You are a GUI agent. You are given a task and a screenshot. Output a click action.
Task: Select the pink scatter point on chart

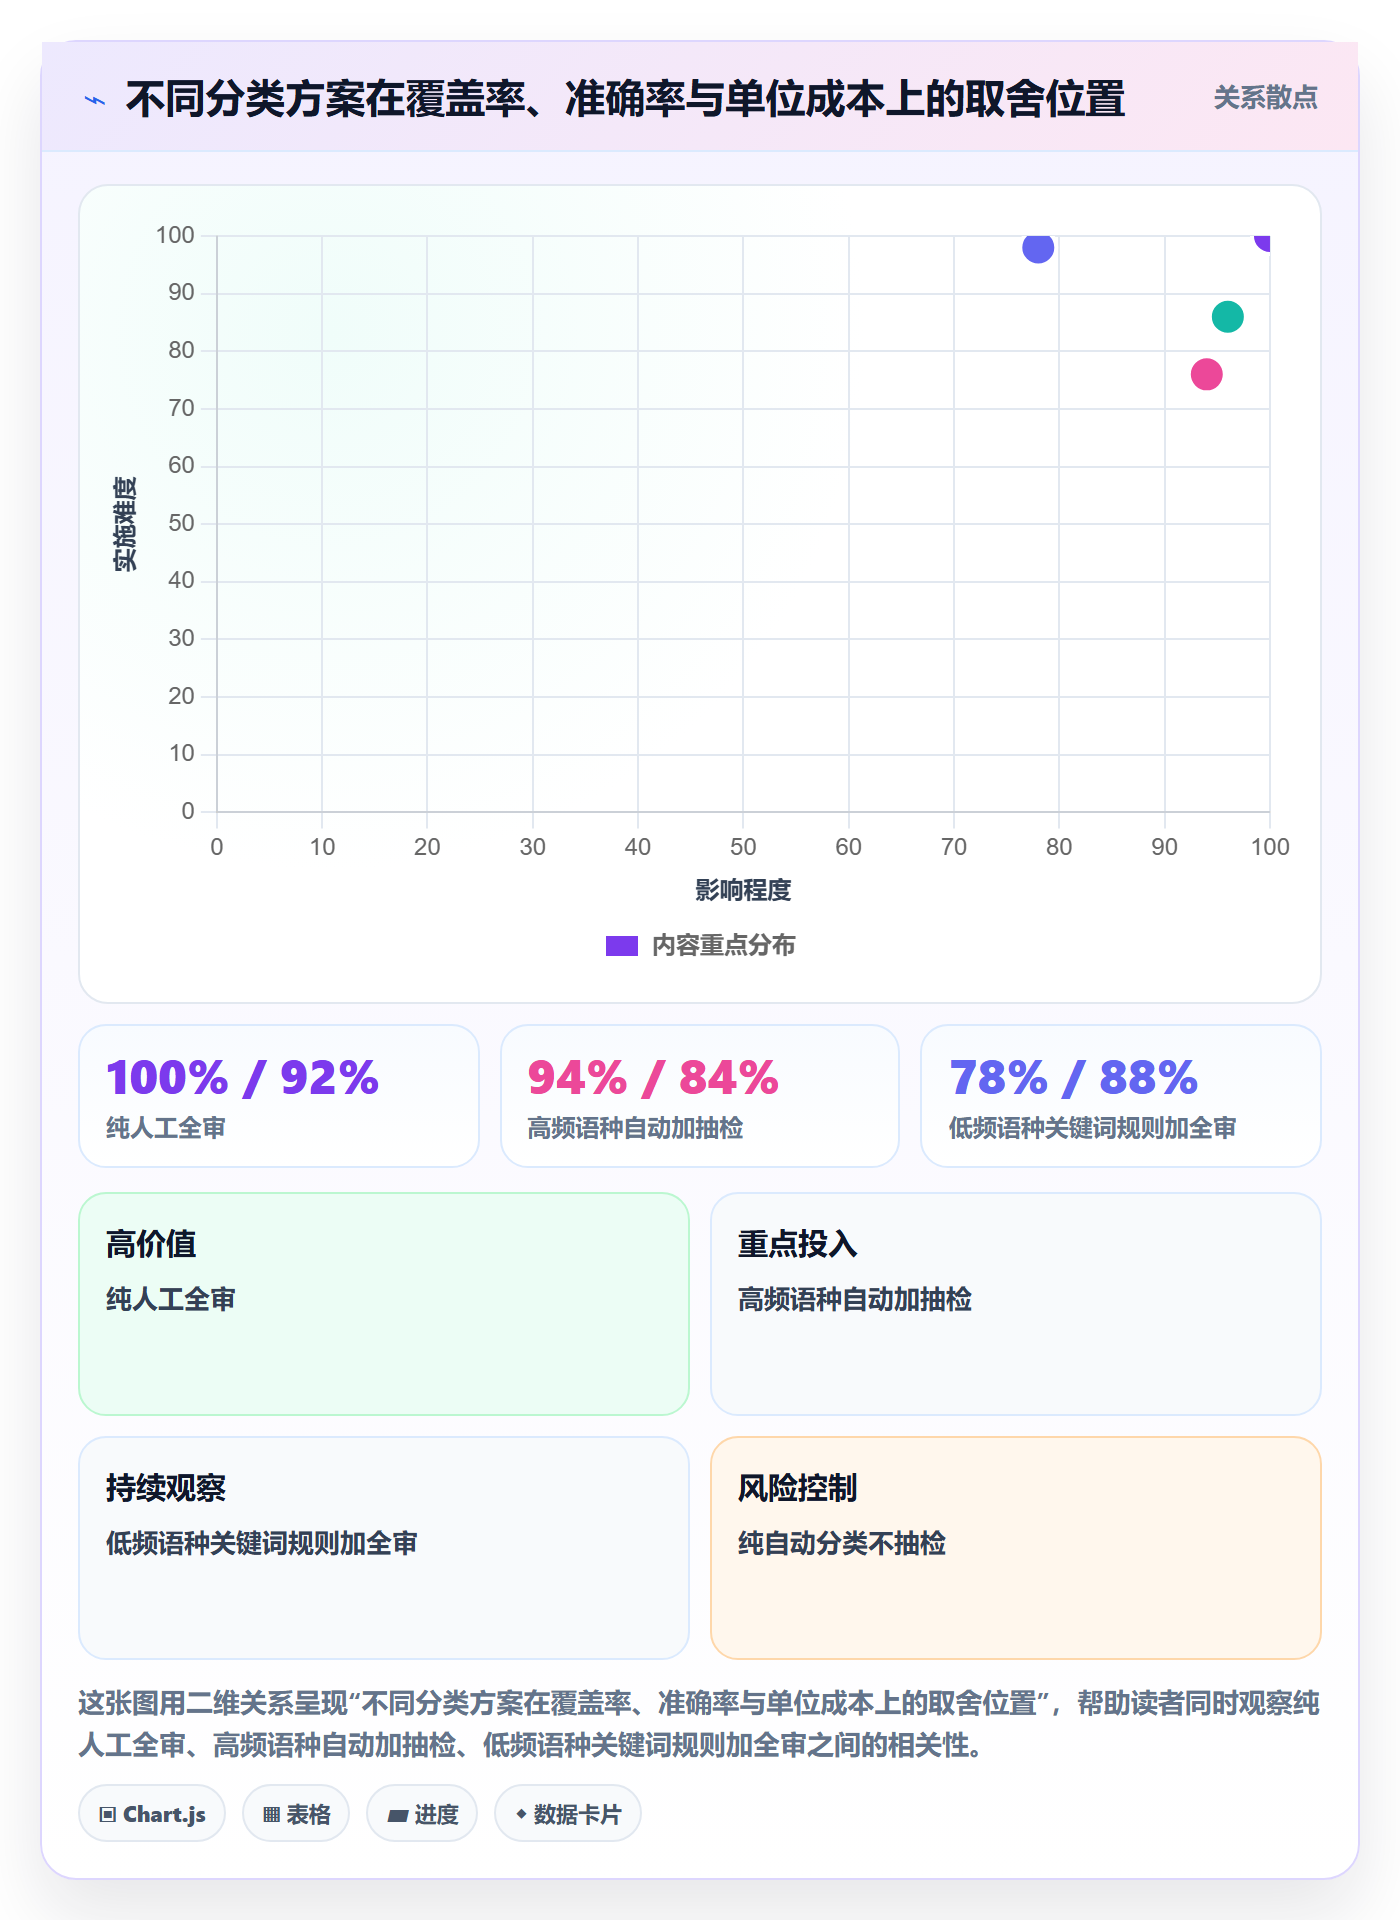(1206, 375)
